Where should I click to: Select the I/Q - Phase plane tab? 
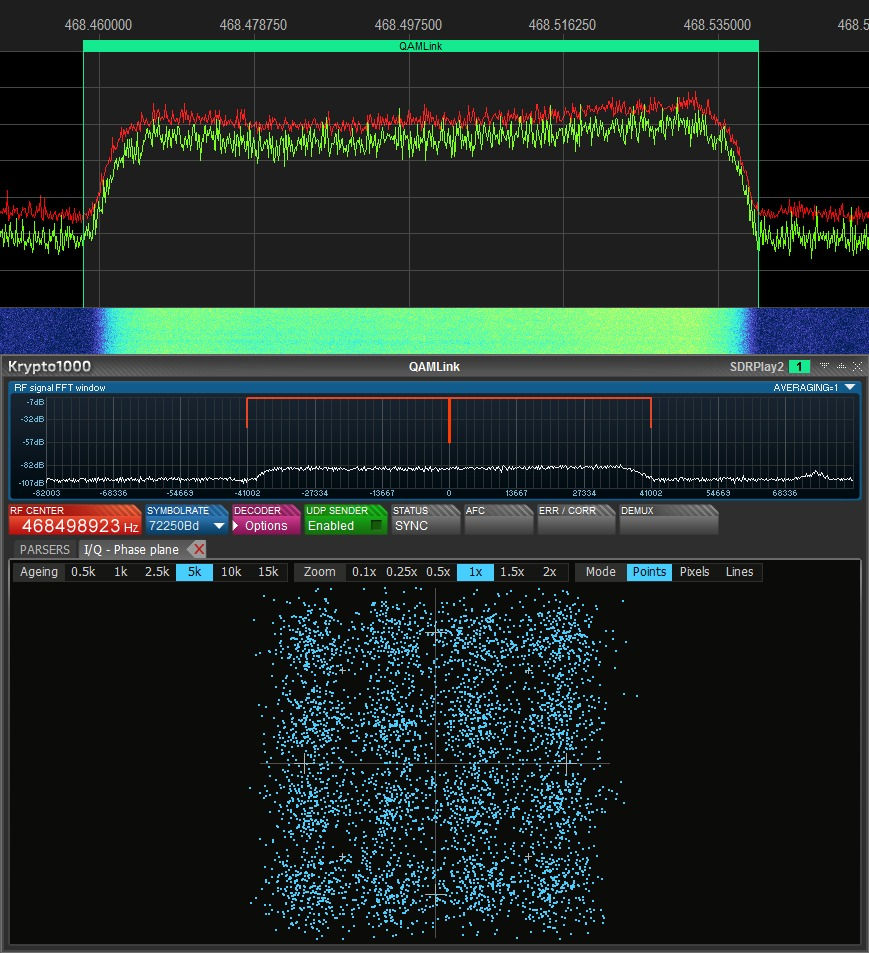[x=131, y=549]
